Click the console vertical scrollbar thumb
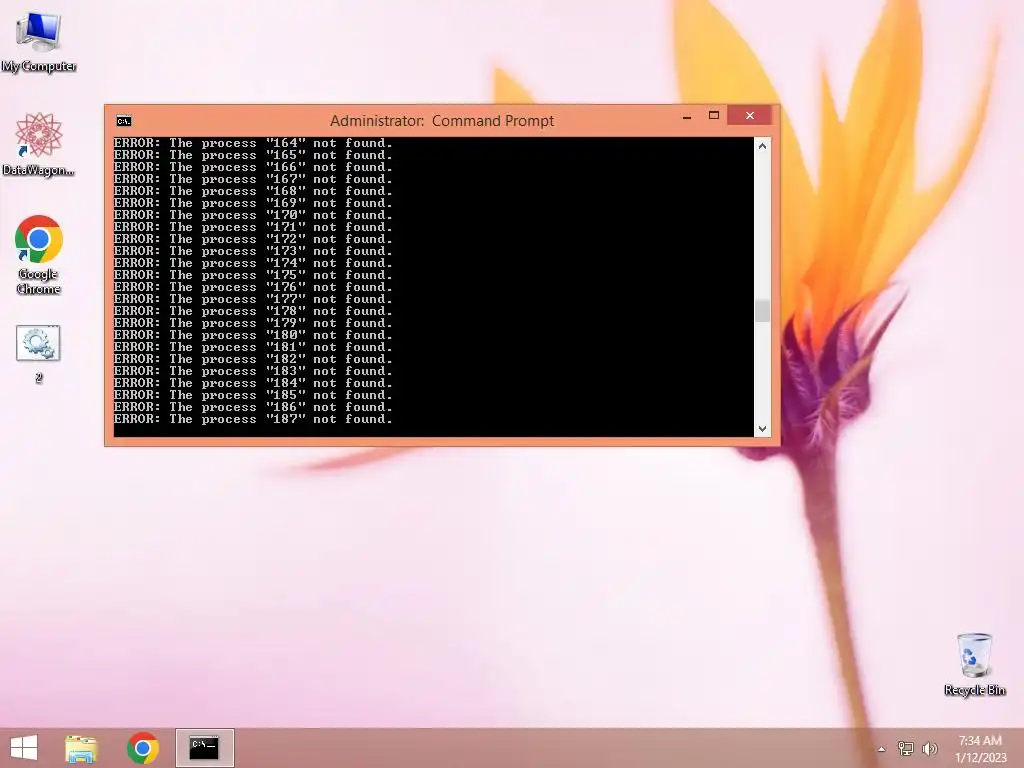Viewport: 1024px width, 768px height. click(x=762, y=311)
